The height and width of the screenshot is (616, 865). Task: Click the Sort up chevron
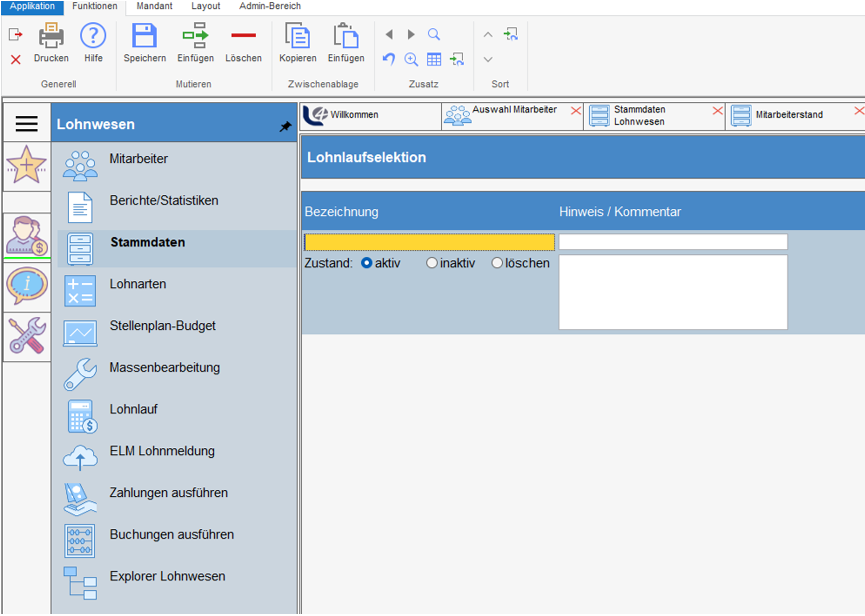tap(488, 35)
